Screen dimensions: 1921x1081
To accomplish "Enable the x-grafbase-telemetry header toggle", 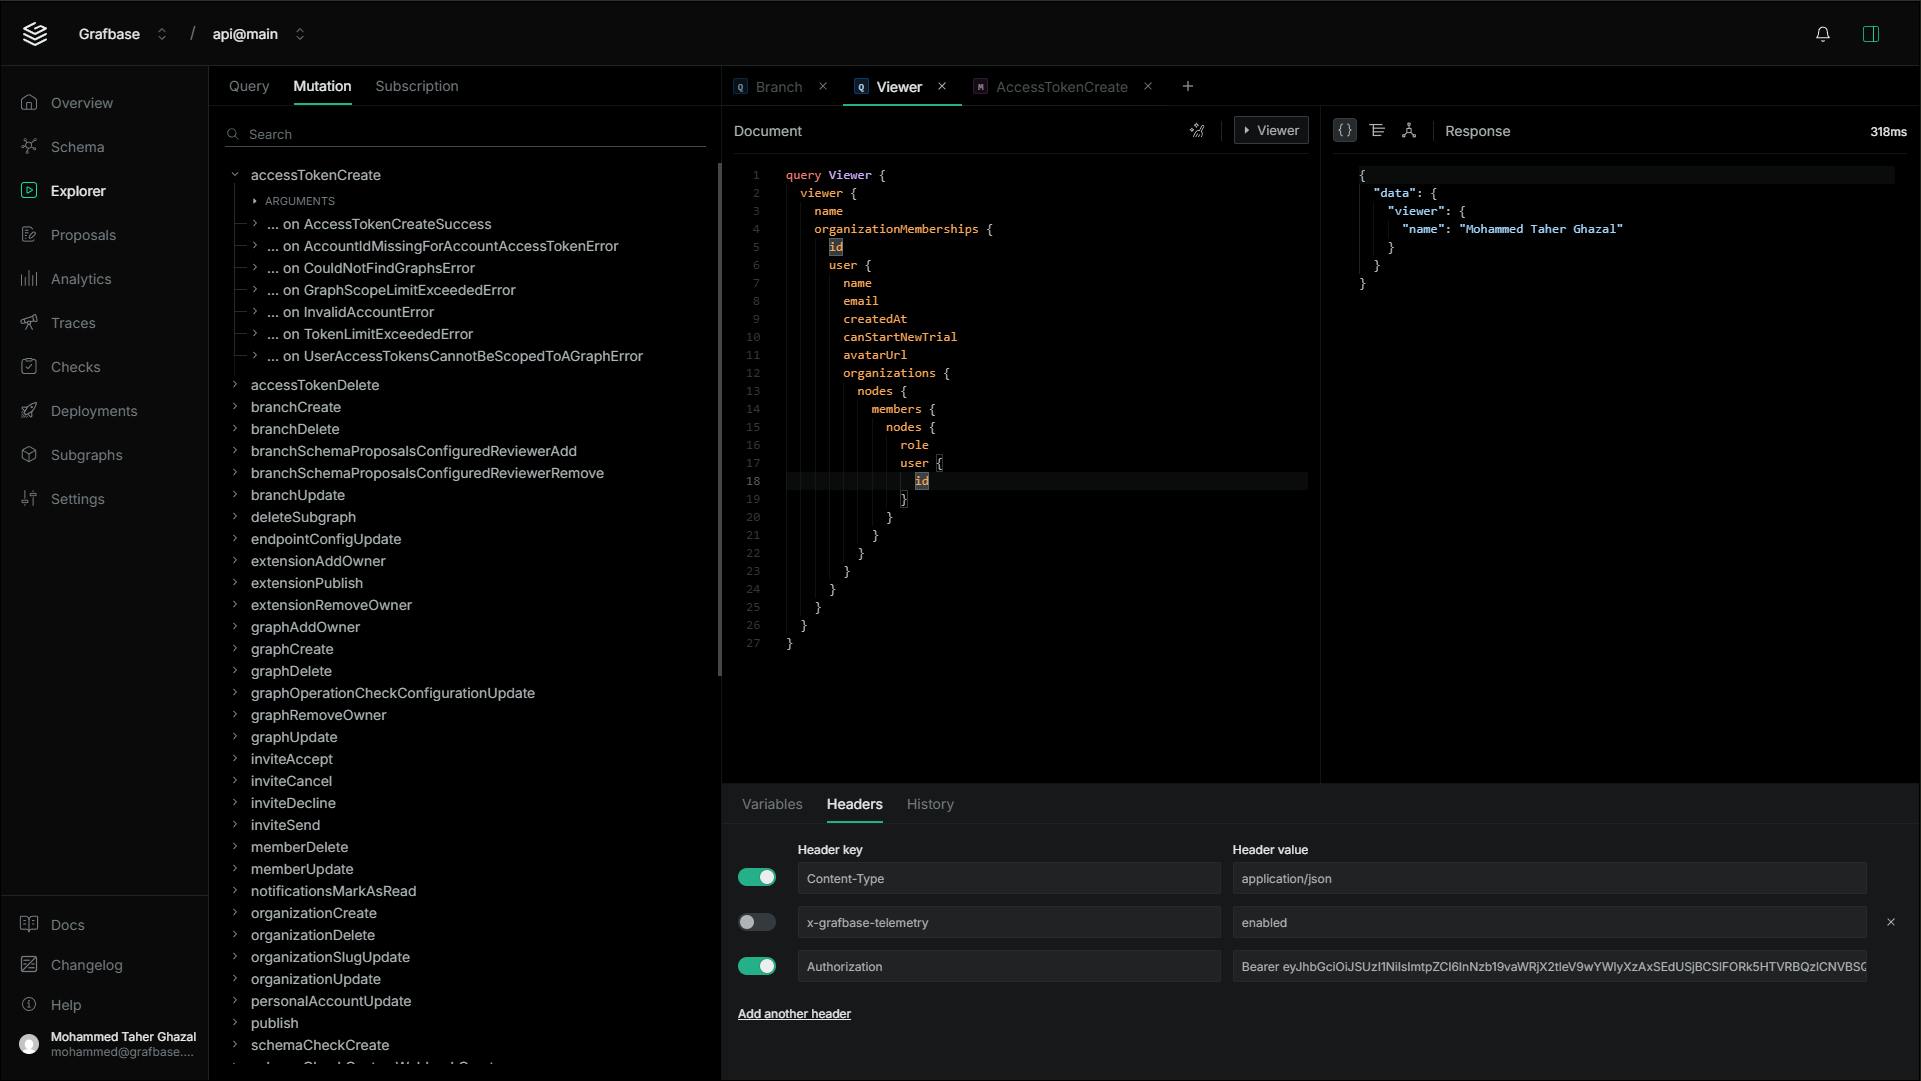I will (x=756, y=922).
